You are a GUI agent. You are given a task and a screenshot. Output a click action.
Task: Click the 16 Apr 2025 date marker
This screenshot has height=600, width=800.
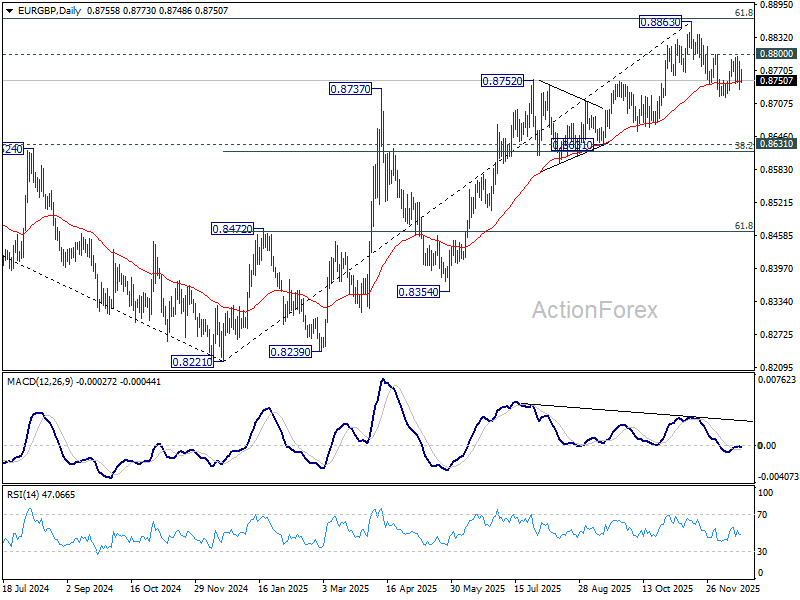coord(412,589)
